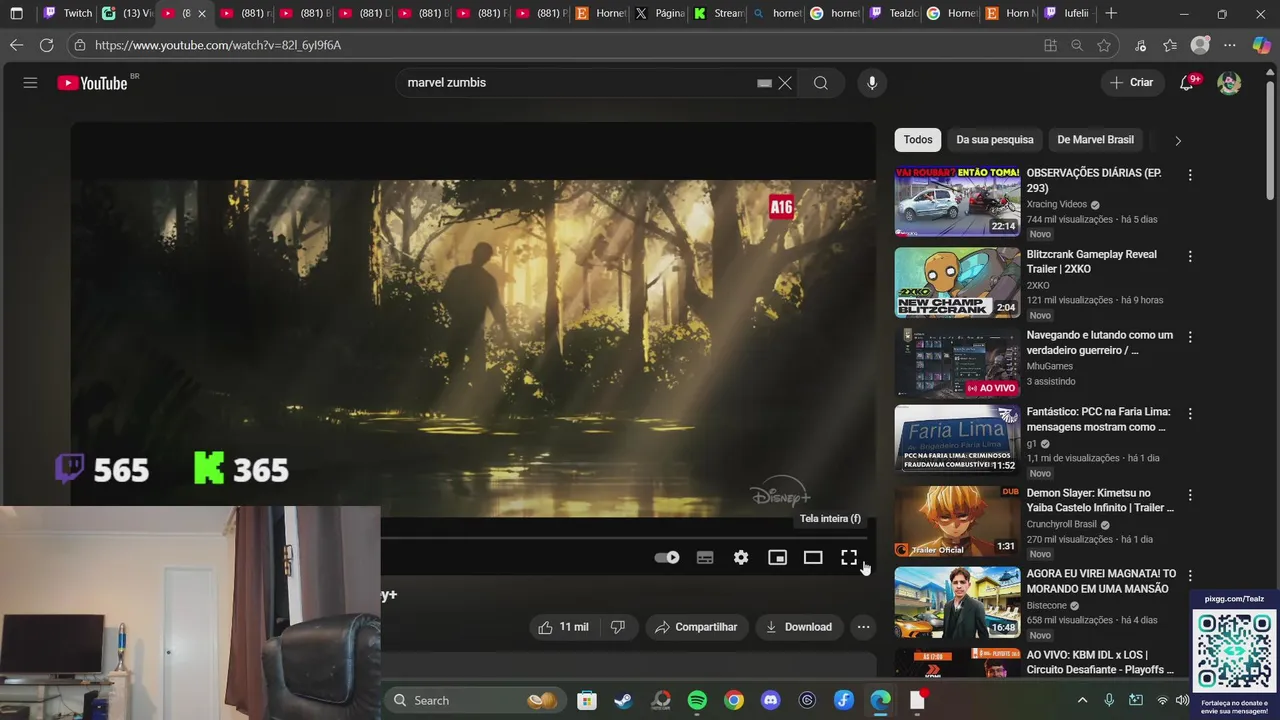The width and height of the screenshot is (1280, 720).
Task: Open options for Blitzcrank Gameplay Reveal video
Action: (1190, 256)
